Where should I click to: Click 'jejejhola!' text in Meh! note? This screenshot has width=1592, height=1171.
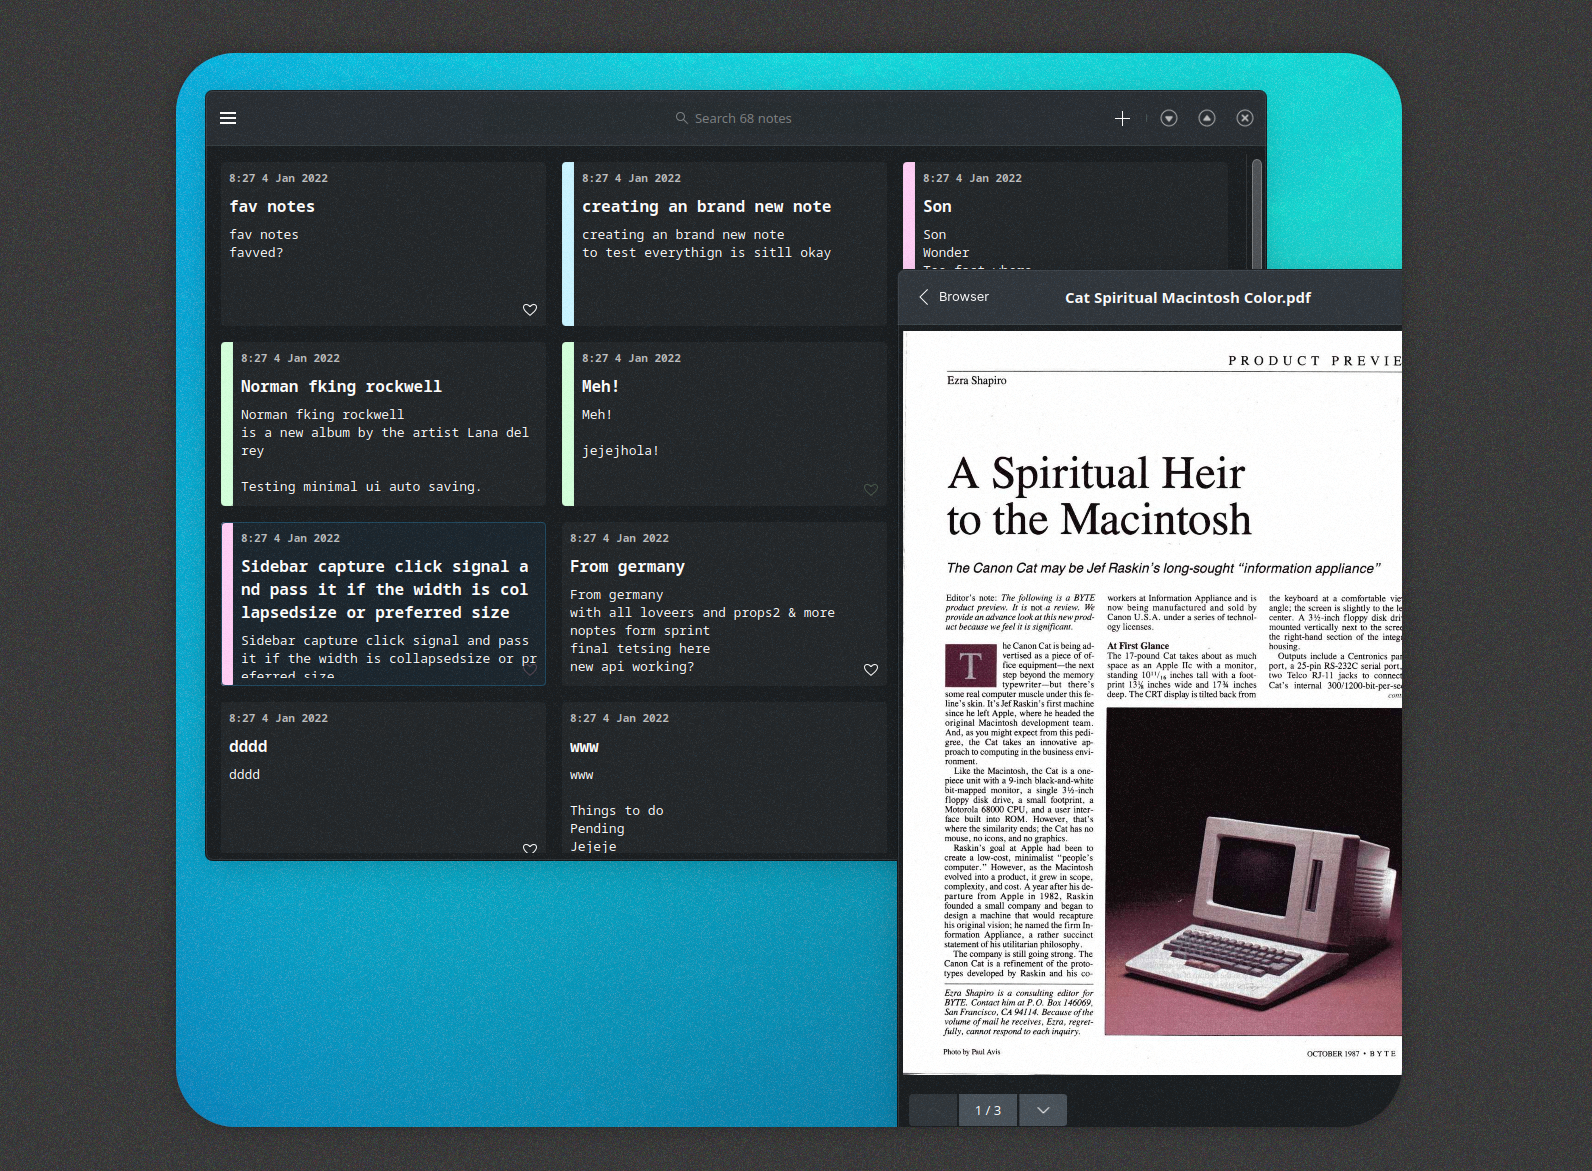[620, 451]
